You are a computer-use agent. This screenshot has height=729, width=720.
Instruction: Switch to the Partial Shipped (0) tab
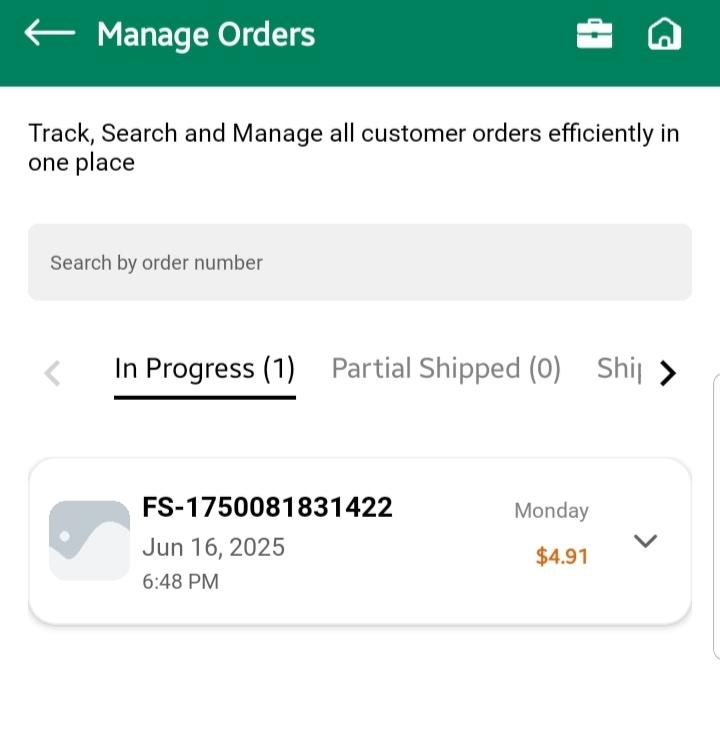[446, 369]
